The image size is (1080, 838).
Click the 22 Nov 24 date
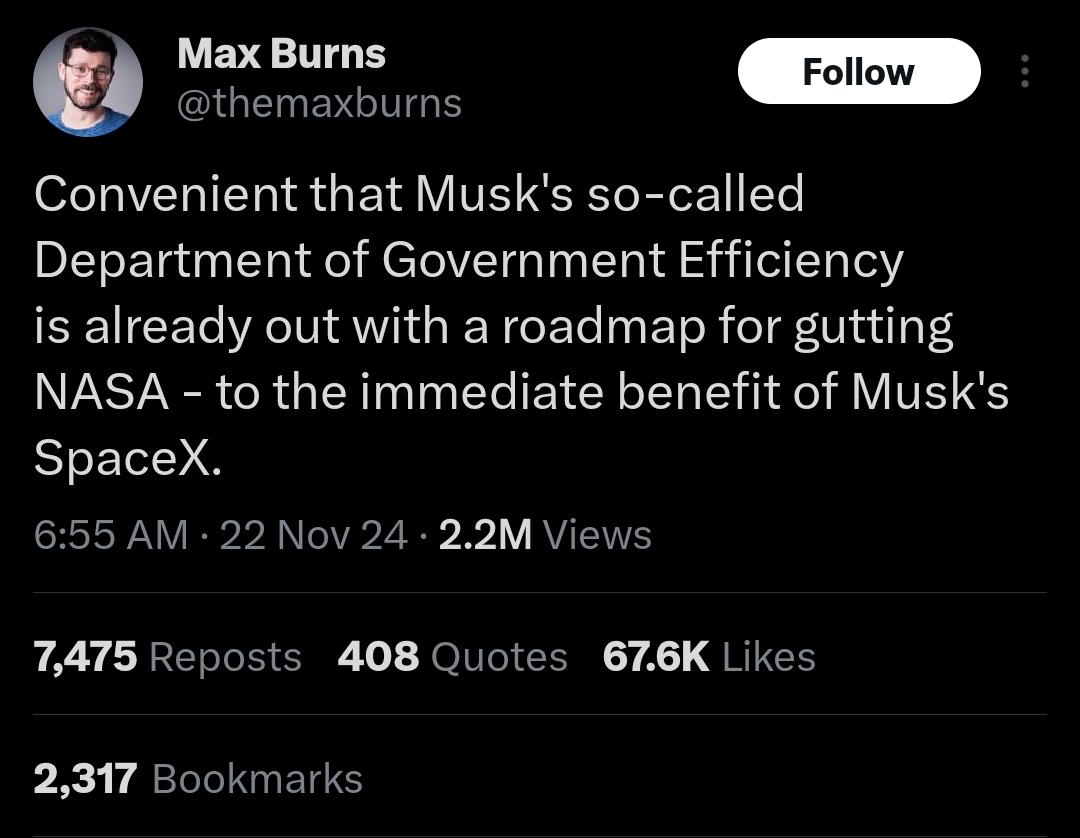click(x=313, y=535)
